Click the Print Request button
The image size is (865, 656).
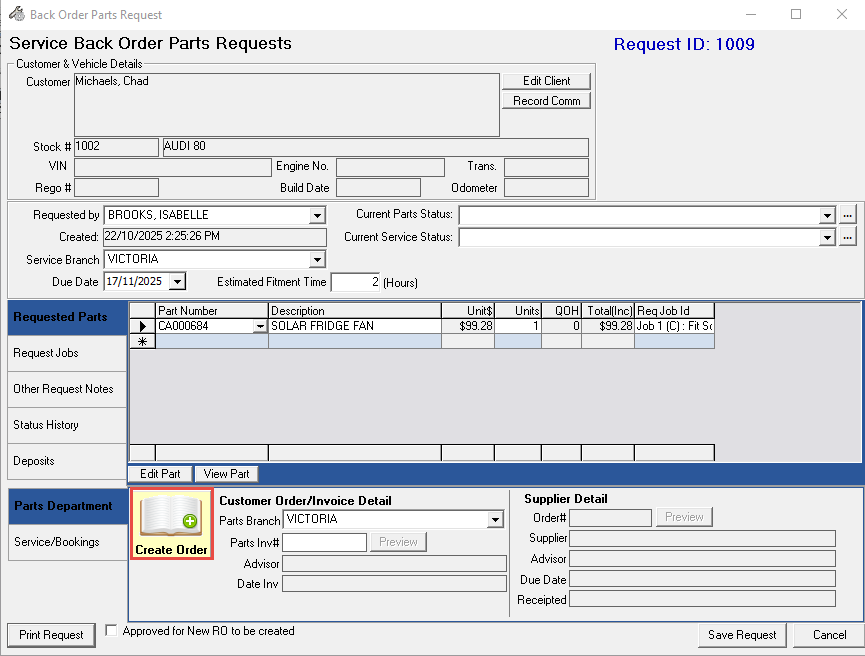(51, 635)
